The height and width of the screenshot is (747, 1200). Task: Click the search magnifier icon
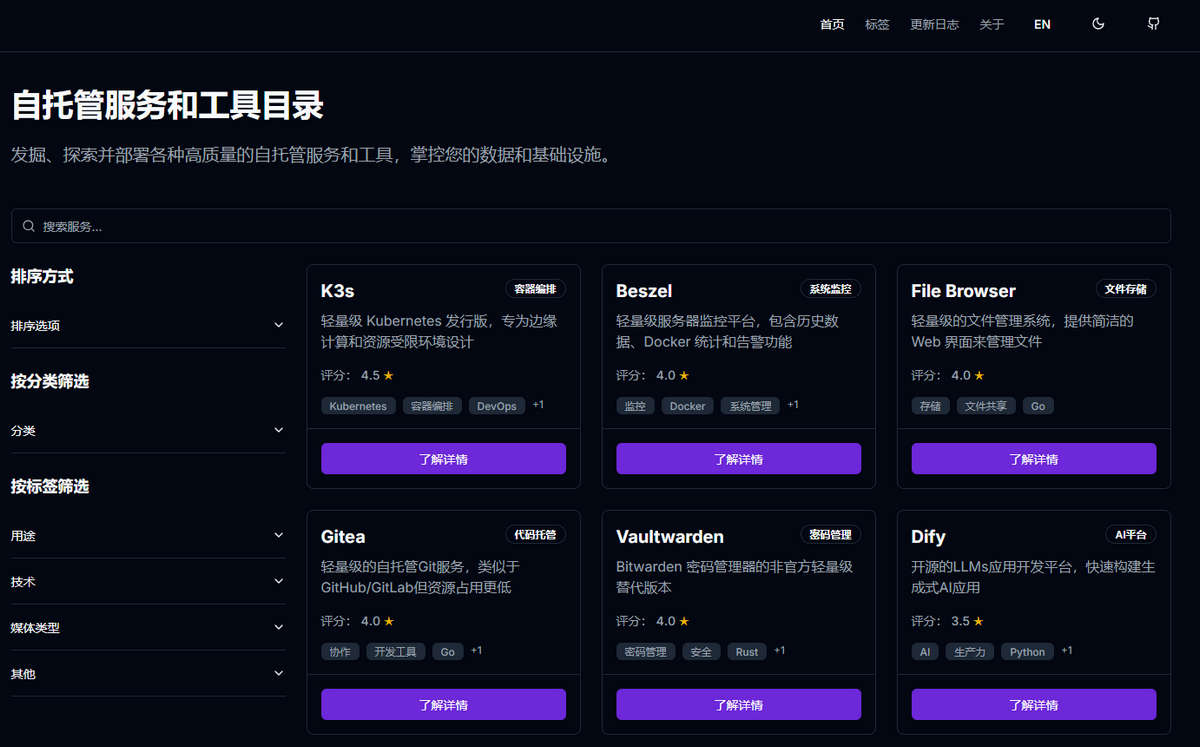(x=29, y=226)
